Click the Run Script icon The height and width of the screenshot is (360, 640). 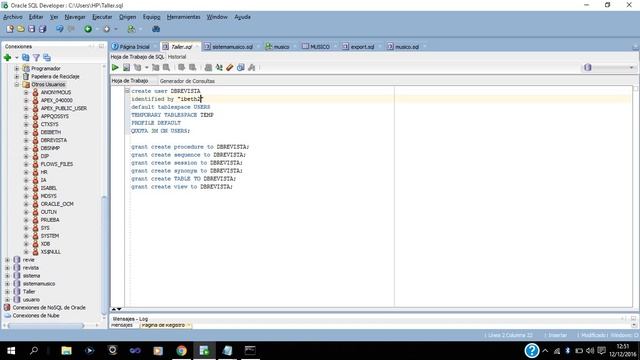click(x=127, y=68)
